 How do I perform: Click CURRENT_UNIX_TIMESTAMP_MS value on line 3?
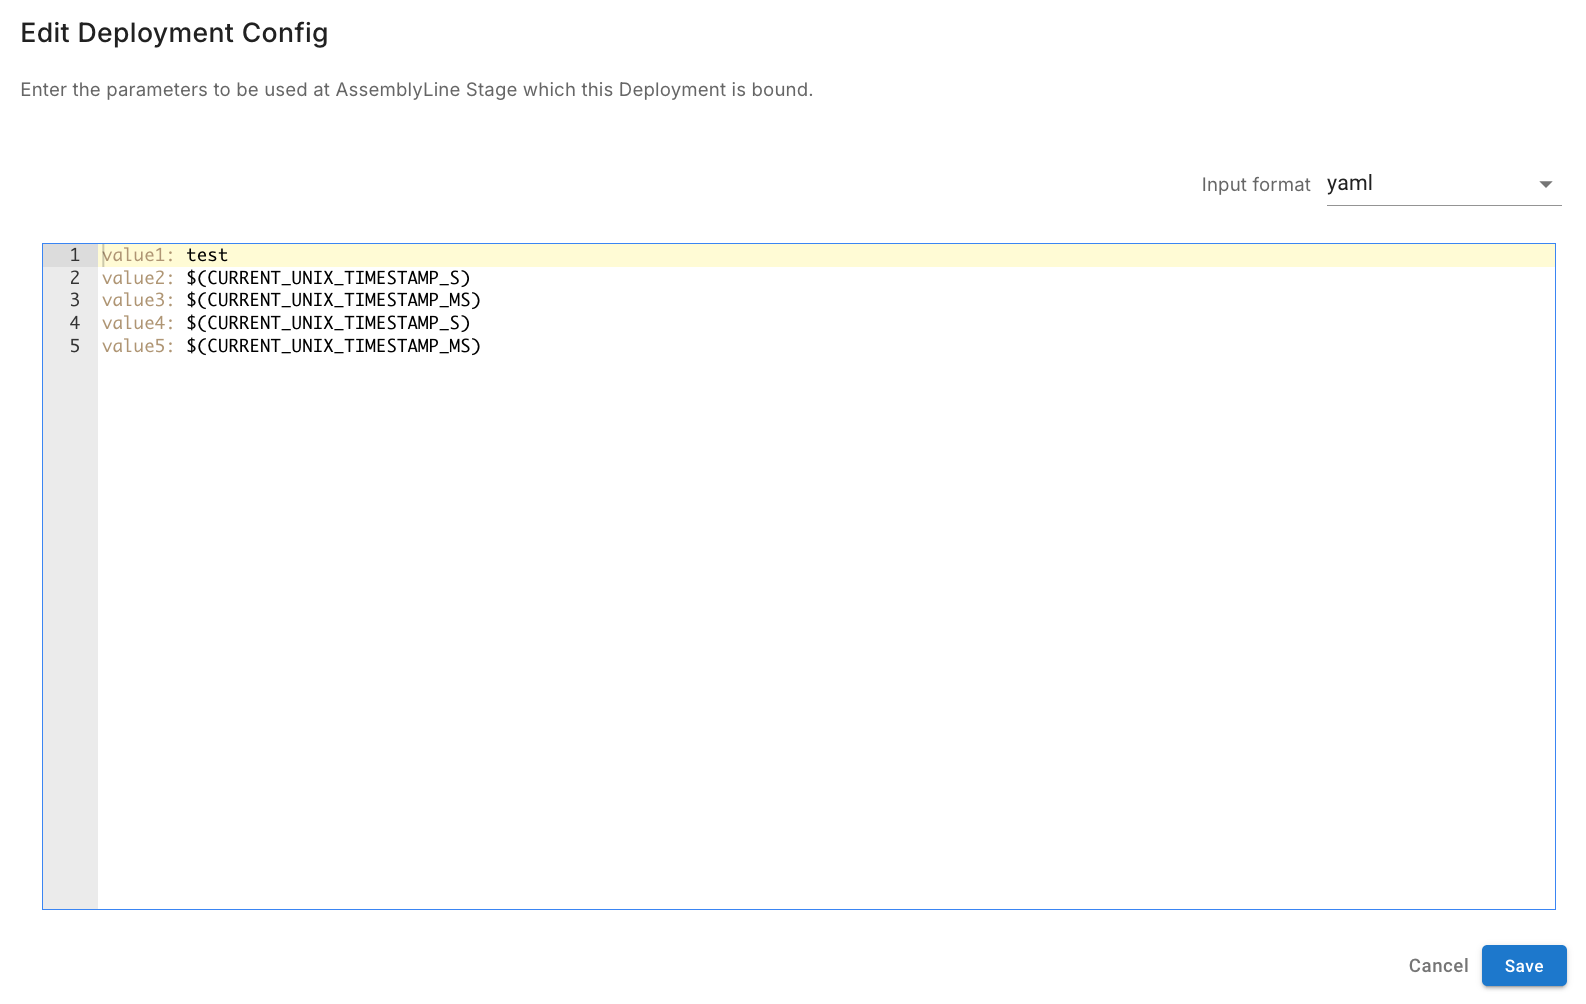point(333,300)
